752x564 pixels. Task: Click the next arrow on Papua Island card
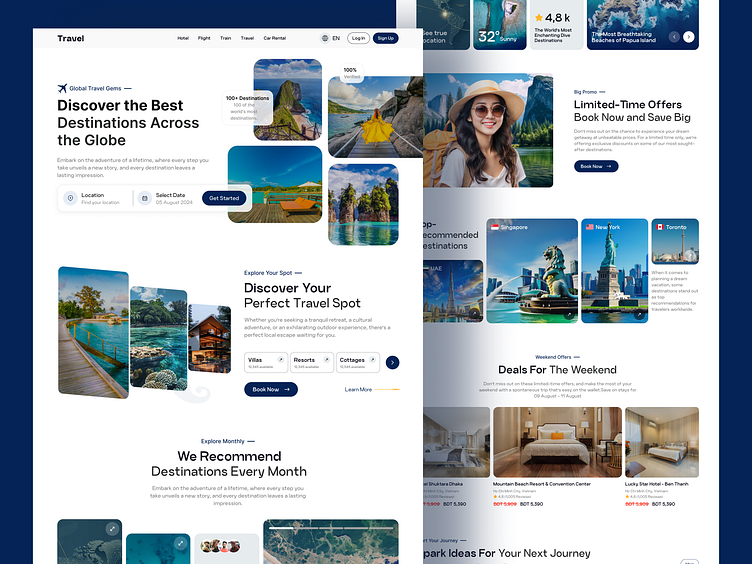click(x=689, y=37)
